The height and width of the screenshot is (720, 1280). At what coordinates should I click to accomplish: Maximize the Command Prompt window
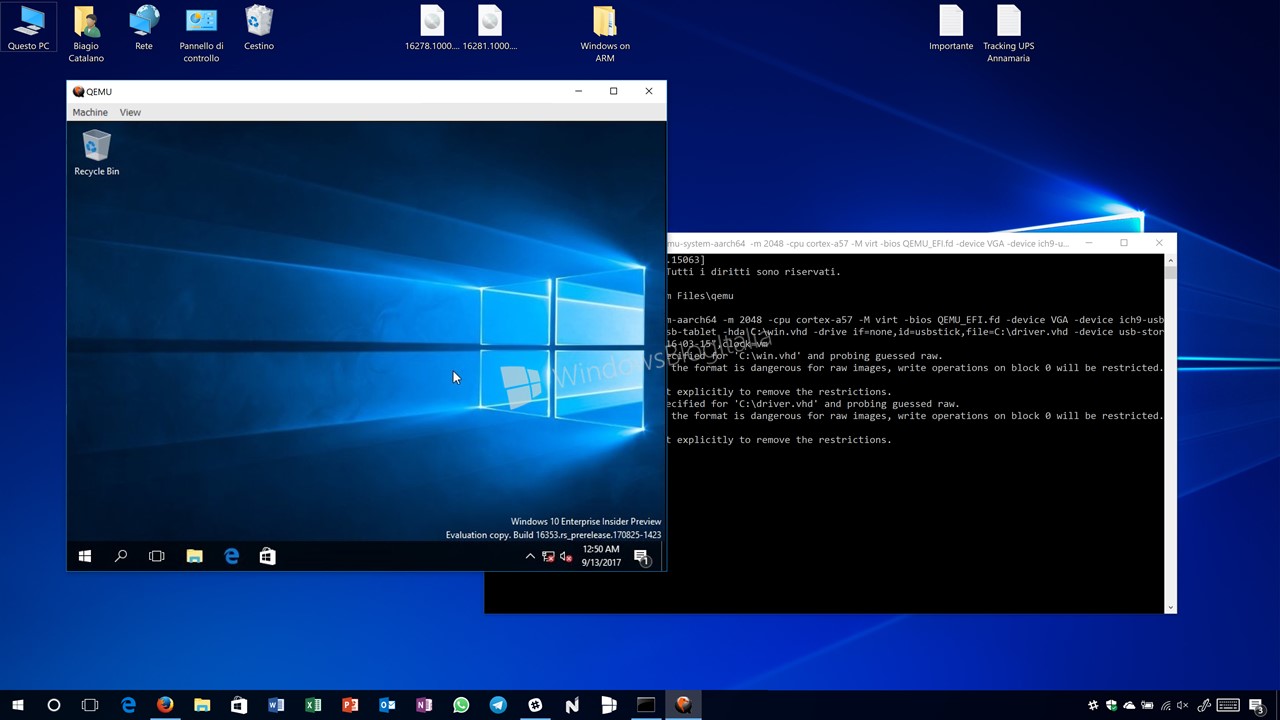1124,243
